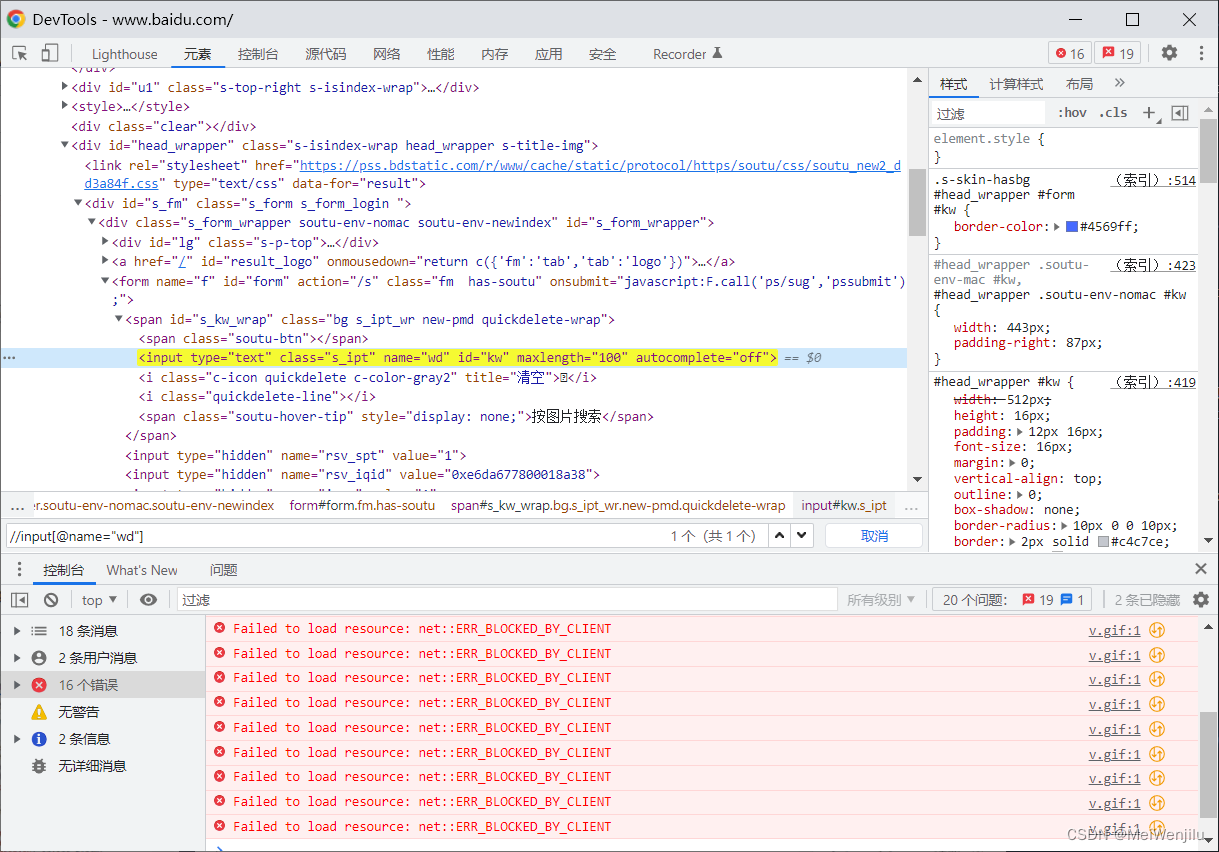Switch to the Lighthouse tab
Viewport: 1219px width, 852px height.
[125, 54]
